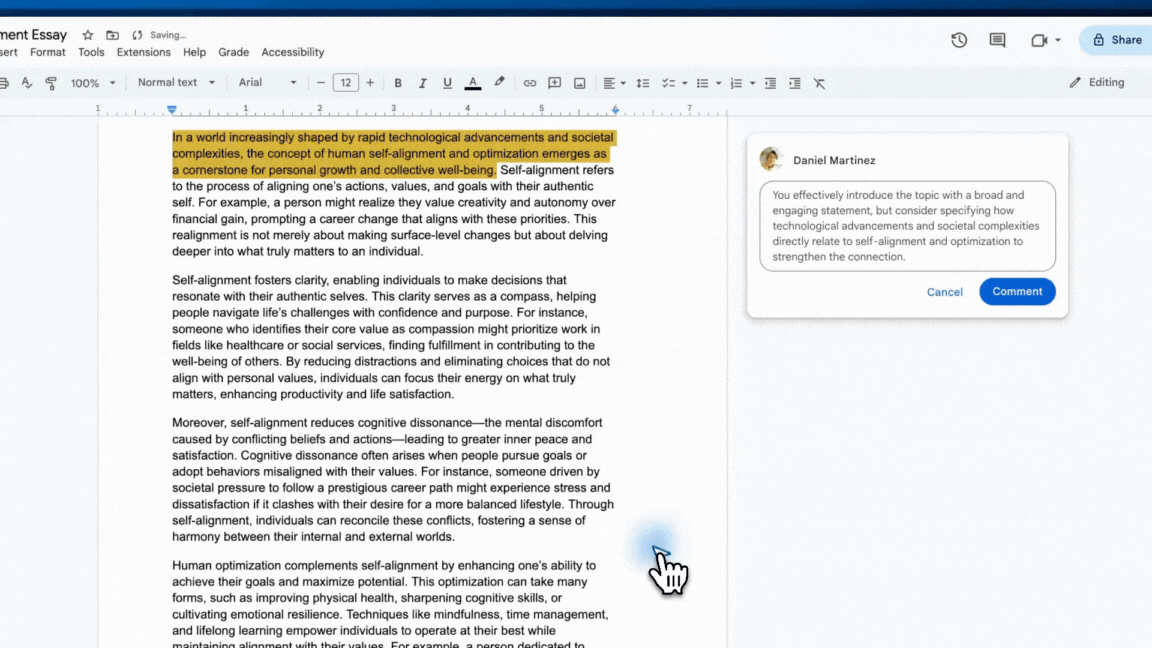Cancel the comment draft
1152x648 pixels.
pos(944,292)
